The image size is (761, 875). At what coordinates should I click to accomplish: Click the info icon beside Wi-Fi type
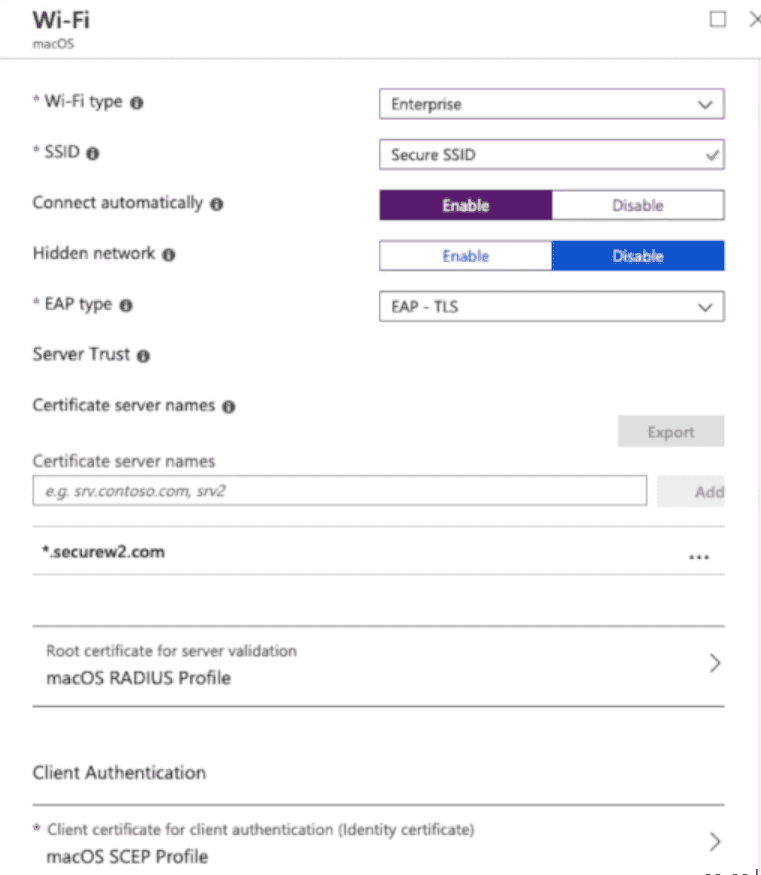137,103
